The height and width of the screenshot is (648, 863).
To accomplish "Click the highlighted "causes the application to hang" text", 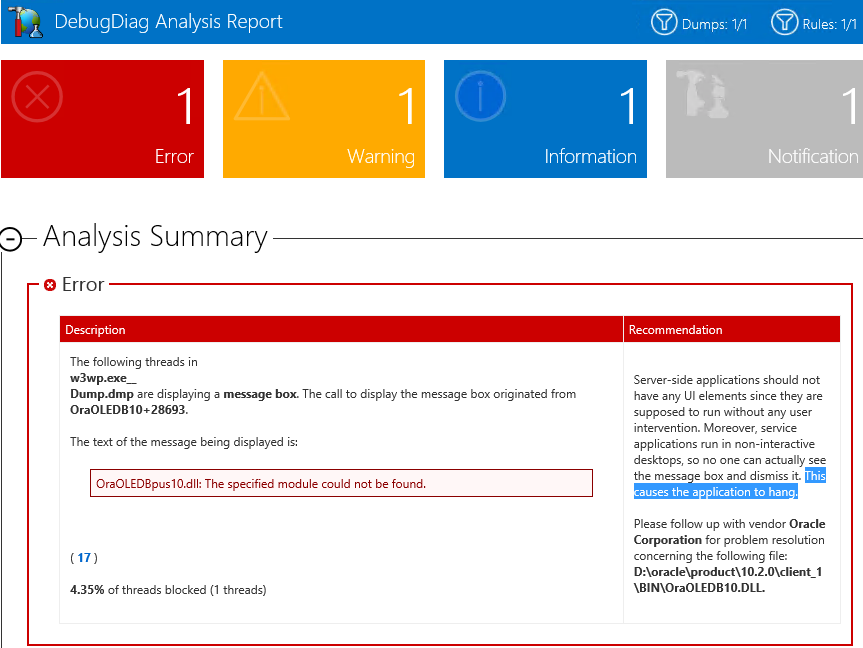I will (x=716, y=492).
